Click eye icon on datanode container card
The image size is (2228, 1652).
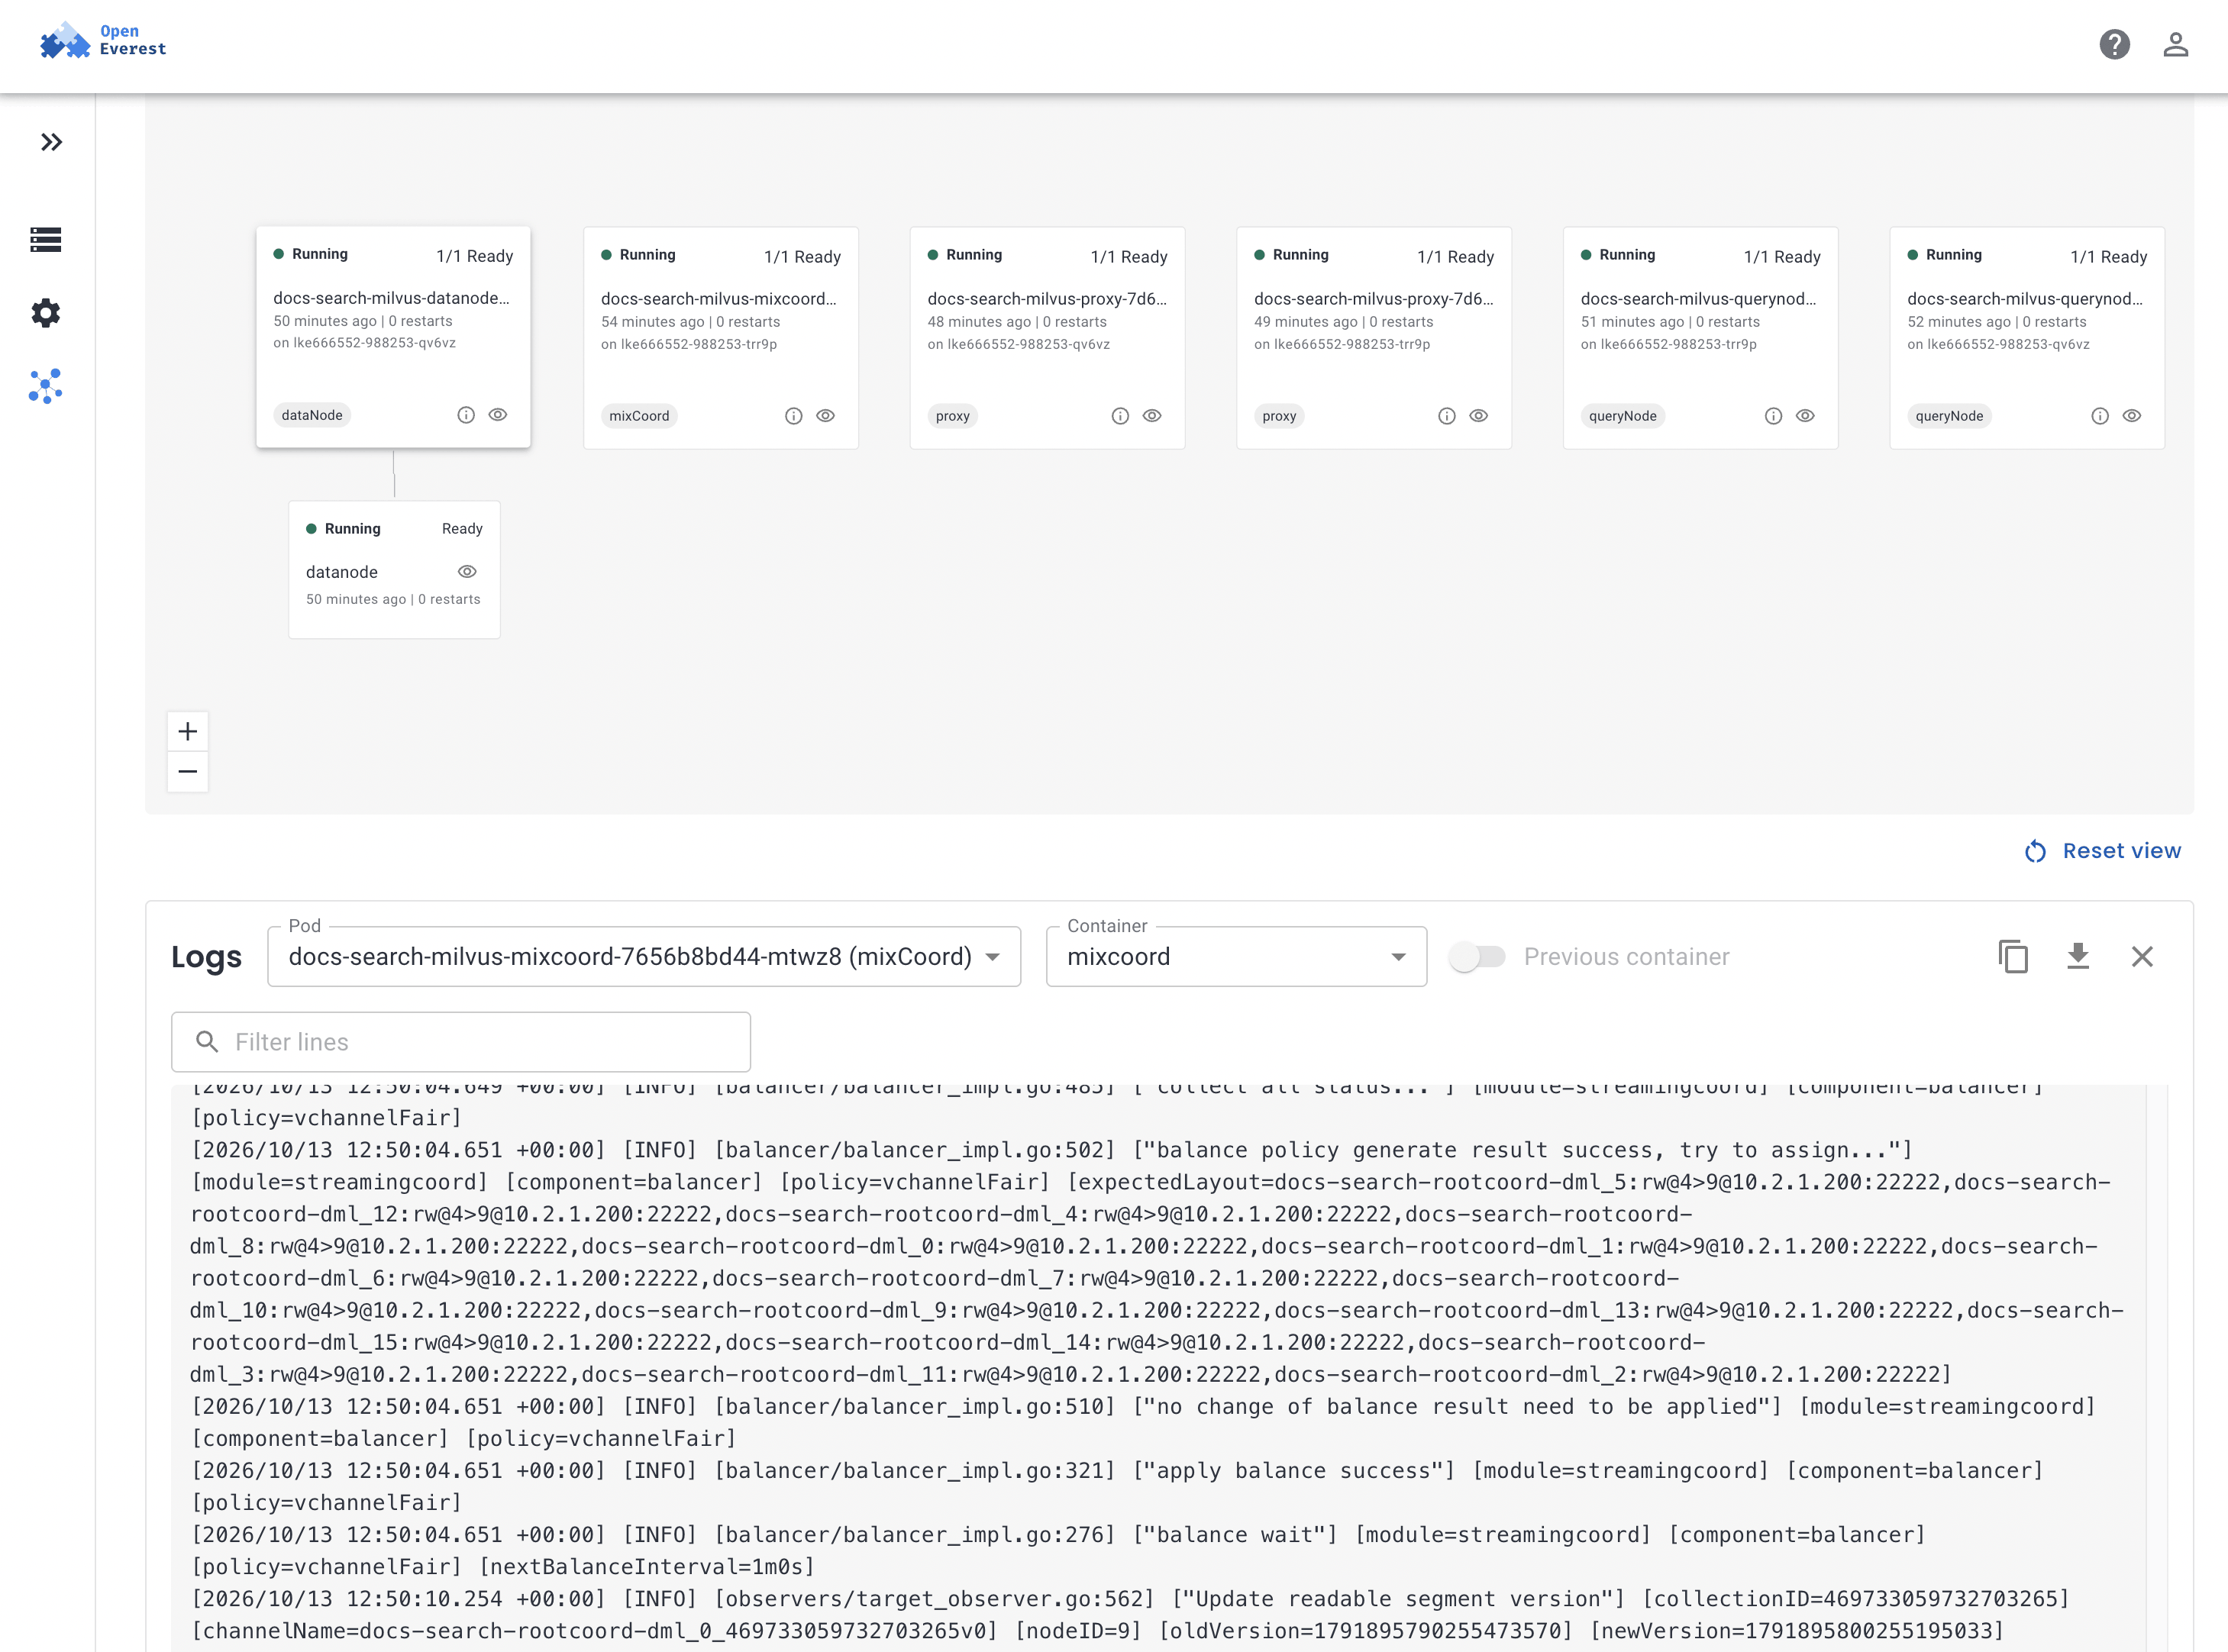tap(467, 572)
